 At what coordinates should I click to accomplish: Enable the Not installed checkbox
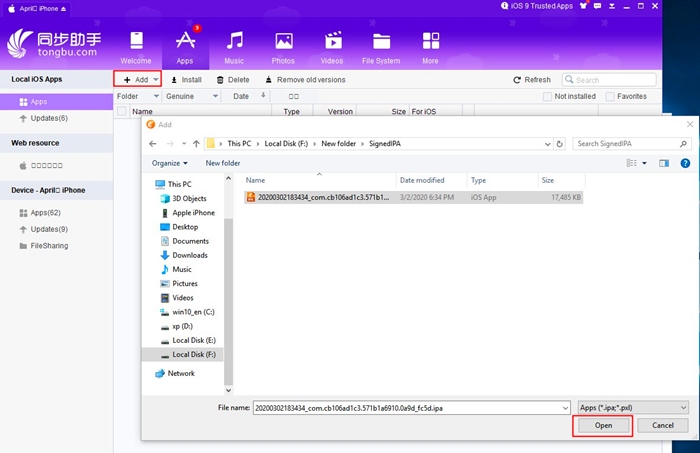[547, 96]
